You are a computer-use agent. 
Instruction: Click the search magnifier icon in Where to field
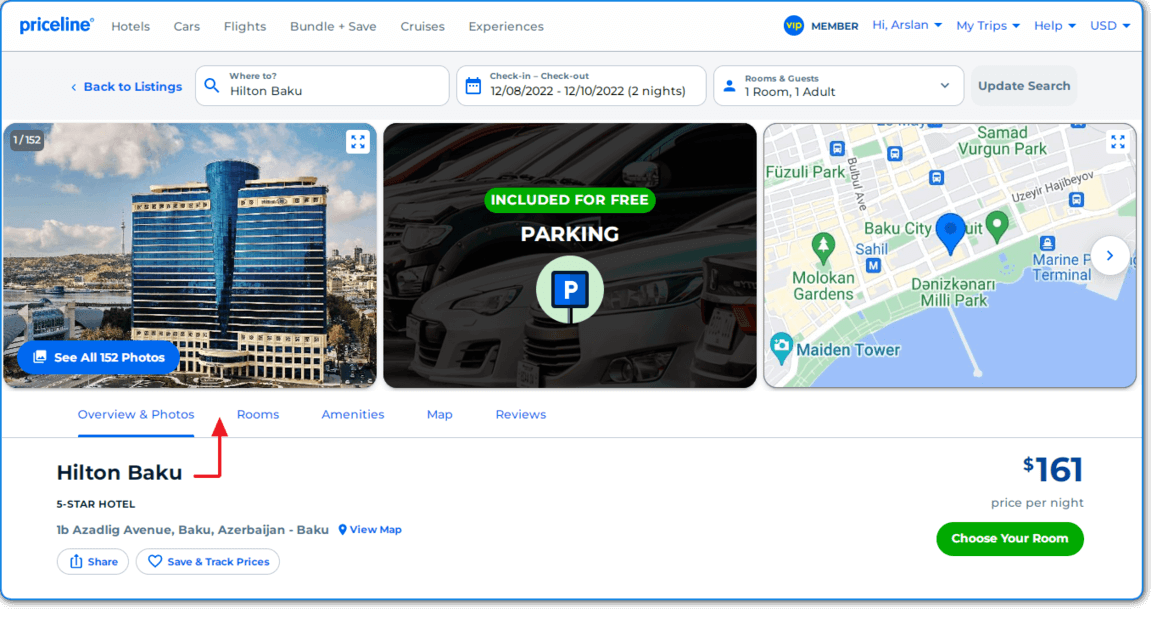[212, 85]
